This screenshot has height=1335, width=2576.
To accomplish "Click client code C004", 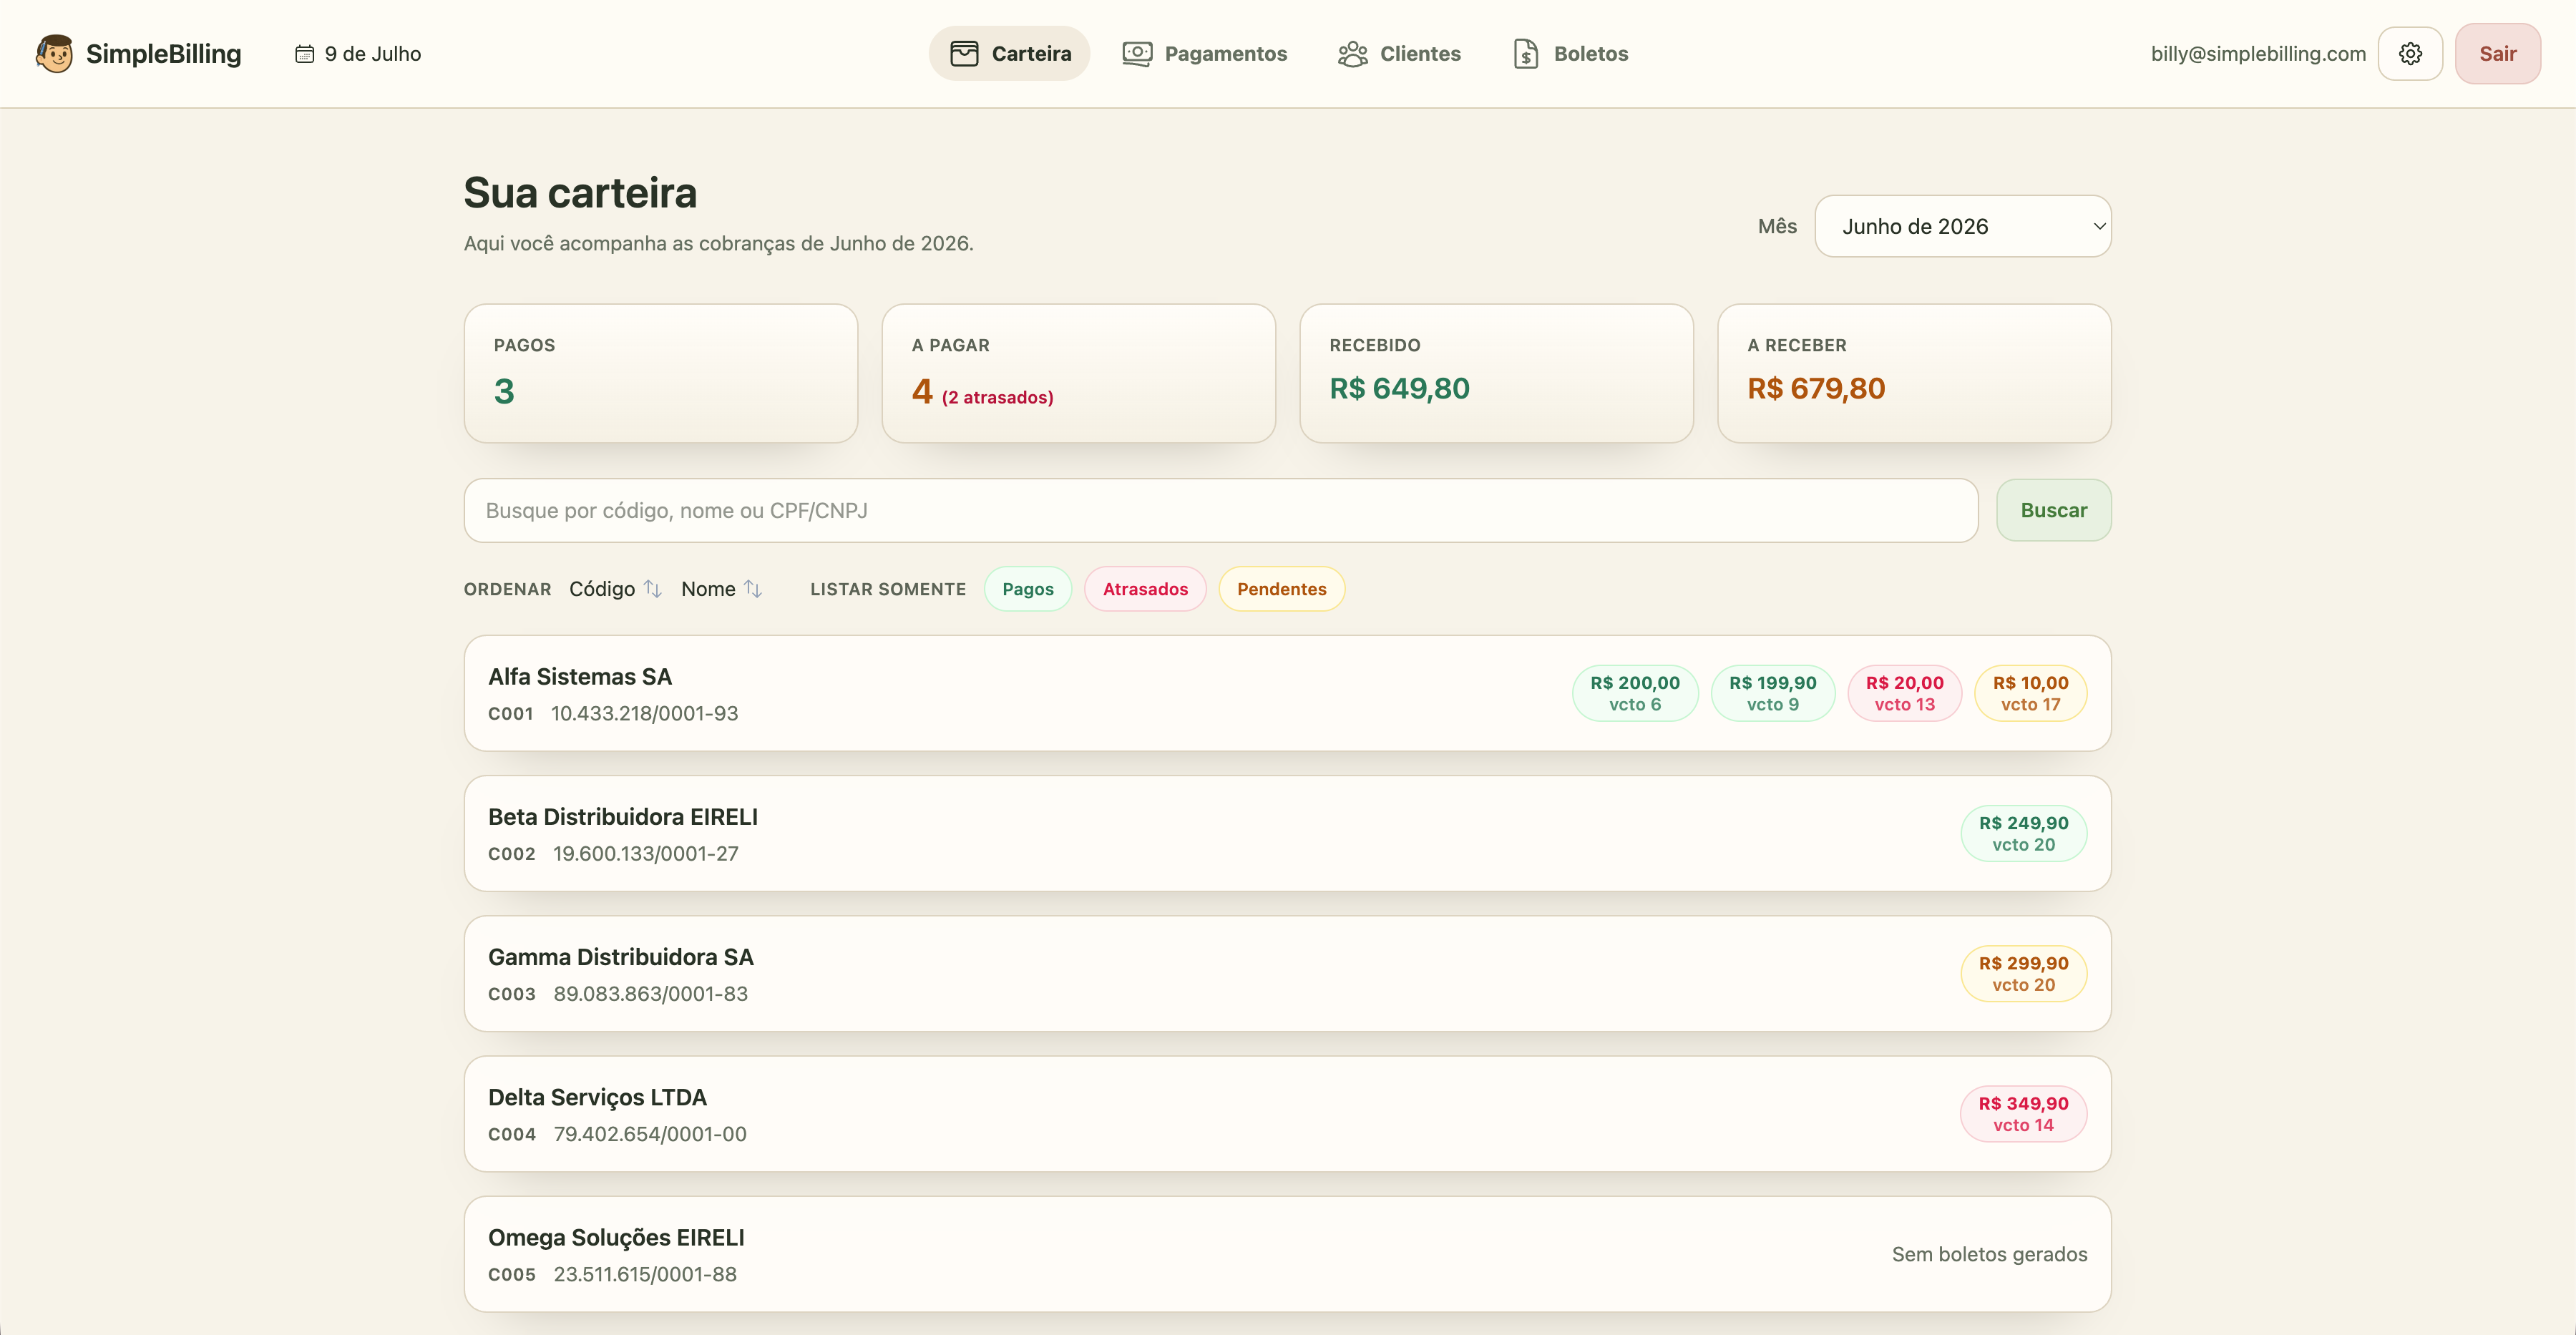I will point(512,1134).
